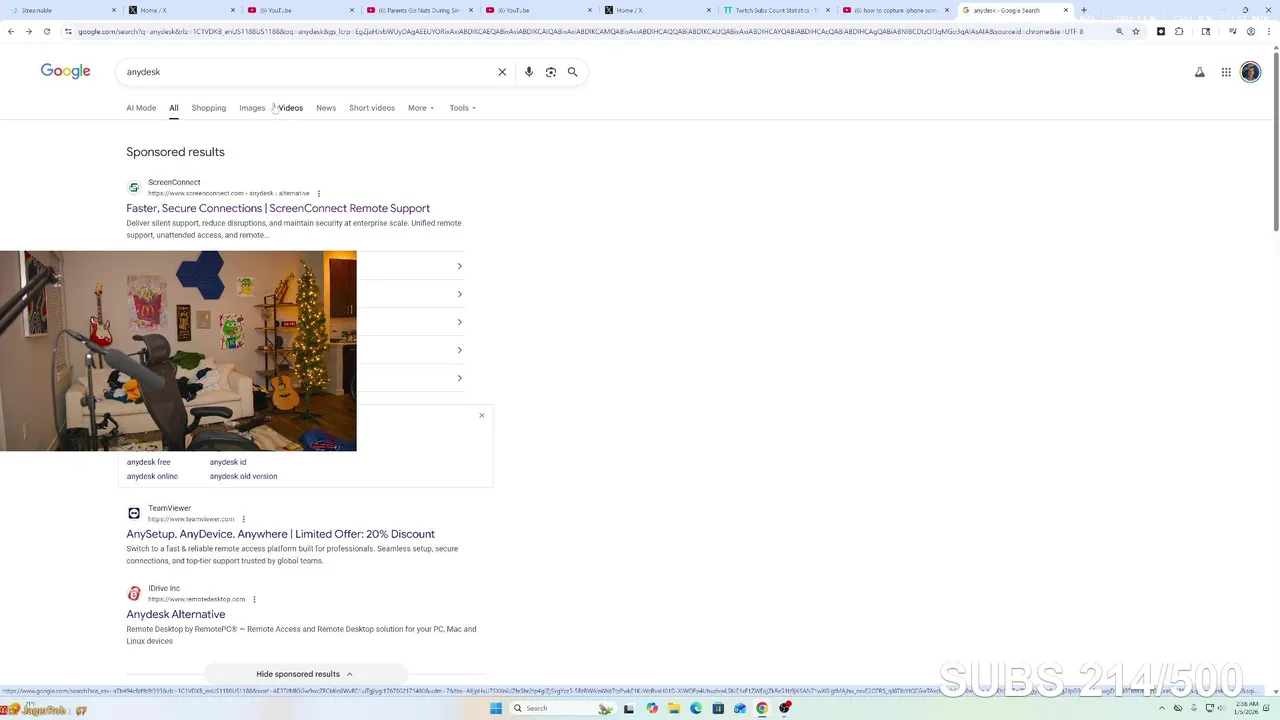
Task: Click the browser forward arrow
Action: 28,31
